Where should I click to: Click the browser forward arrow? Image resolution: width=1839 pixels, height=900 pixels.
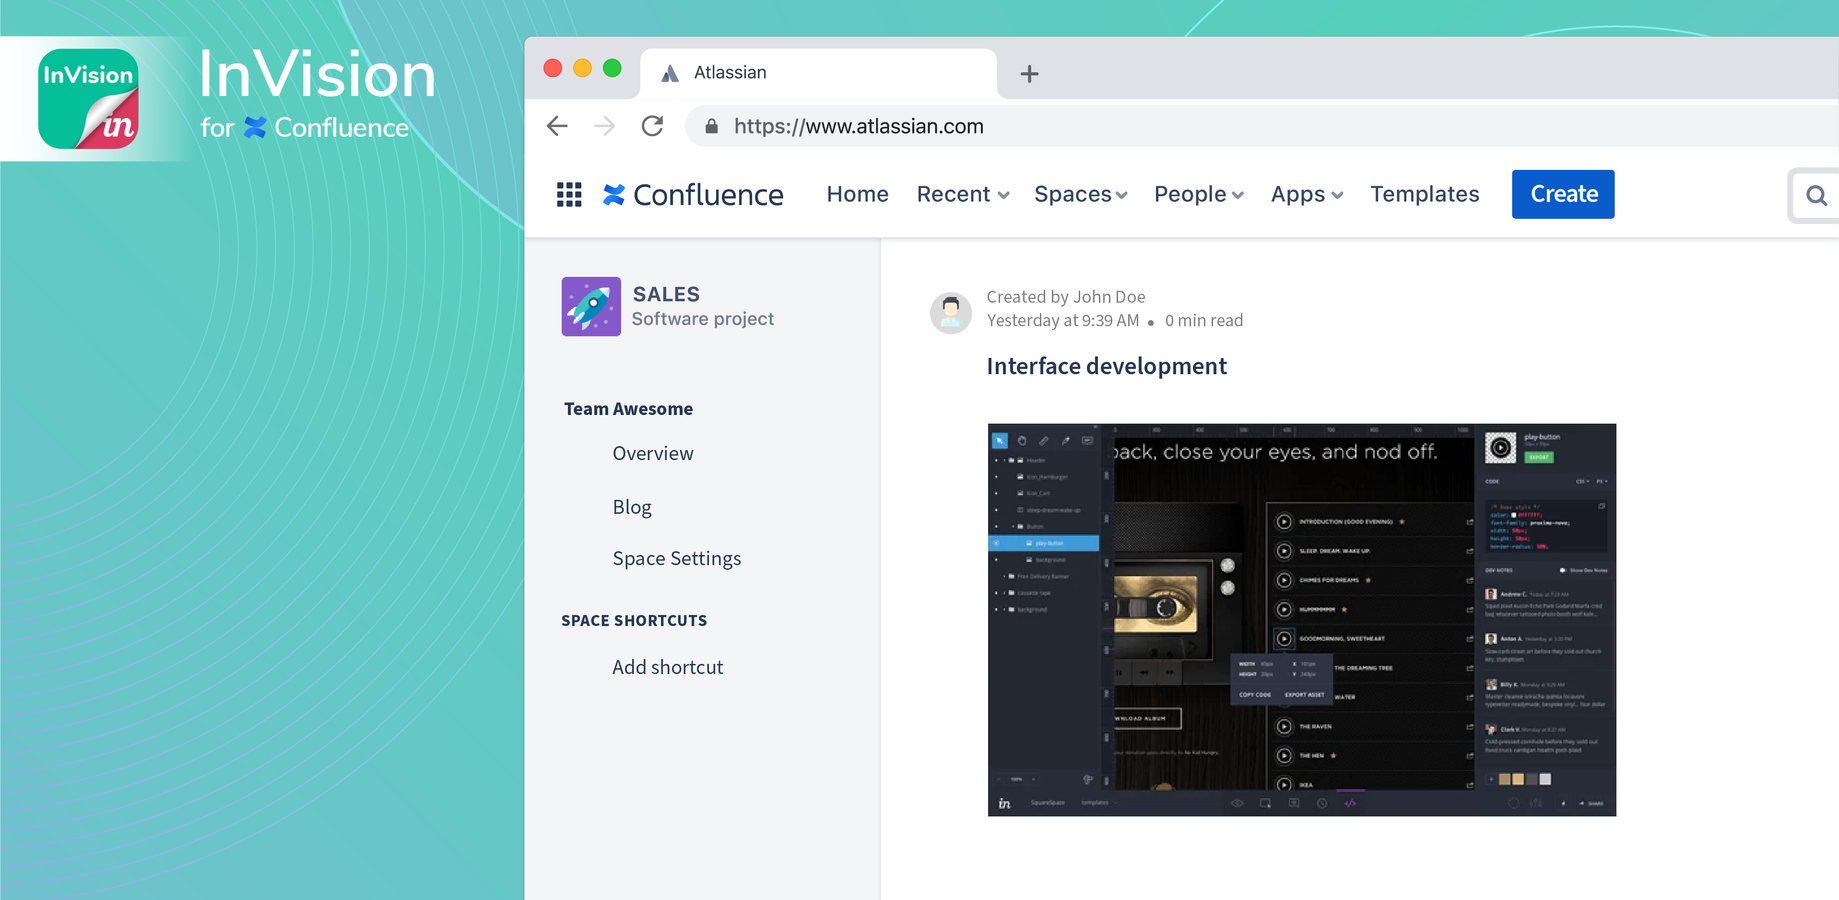coord(605,126)
